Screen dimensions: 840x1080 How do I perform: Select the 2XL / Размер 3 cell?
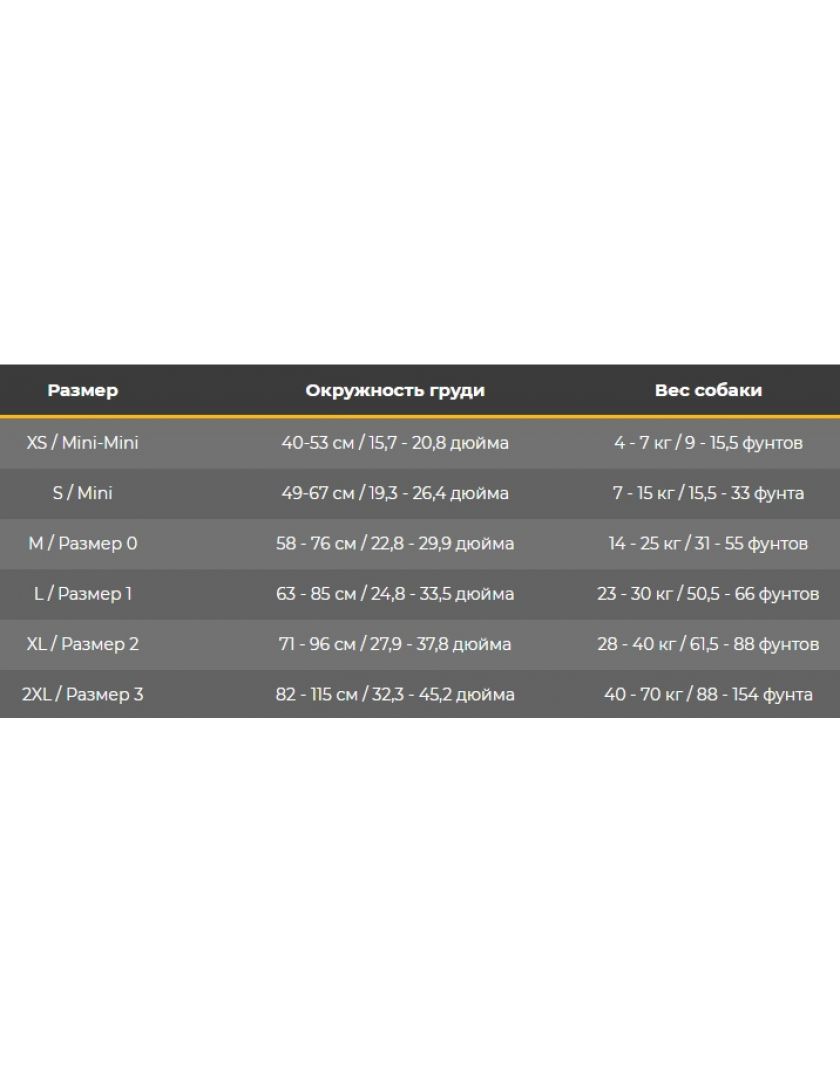(83, 694)
